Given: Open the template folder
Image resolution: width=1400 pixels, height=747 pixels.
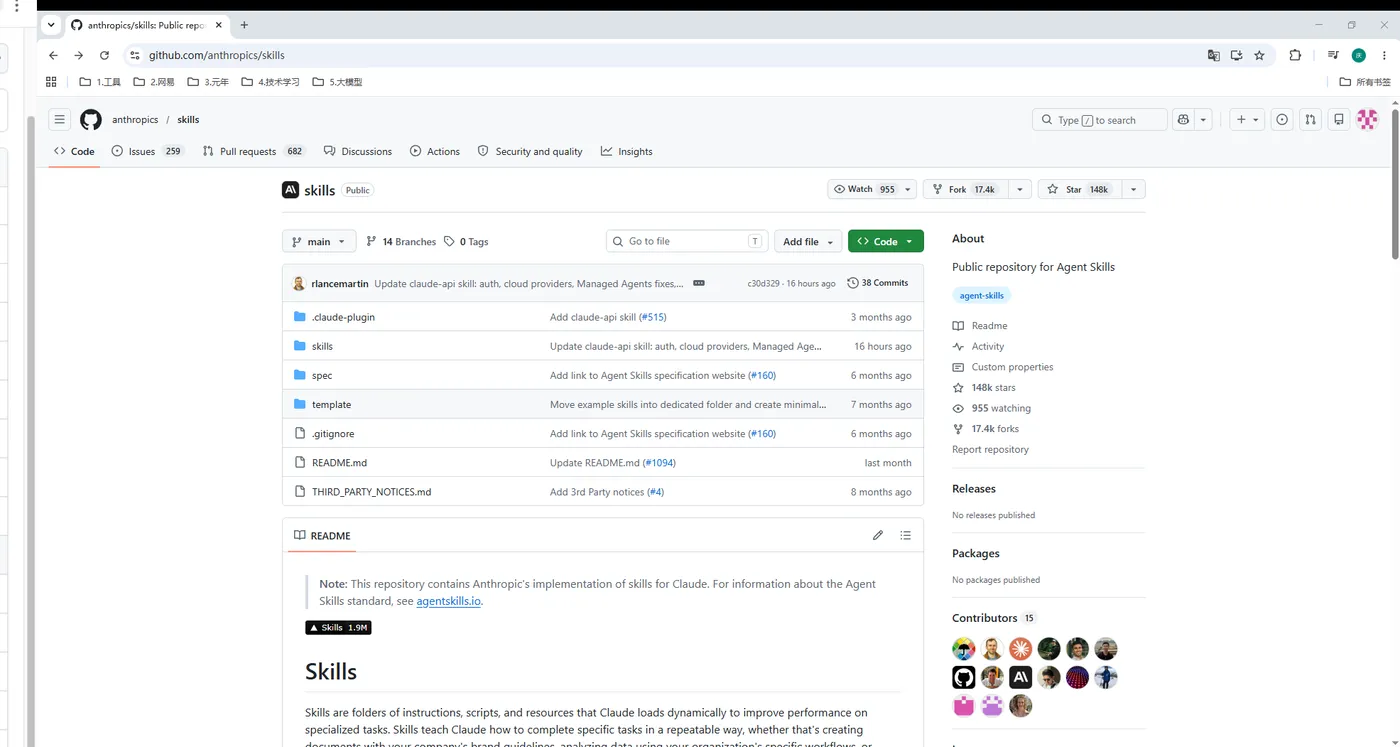Looking at the screenshot, I should [331, 404].
